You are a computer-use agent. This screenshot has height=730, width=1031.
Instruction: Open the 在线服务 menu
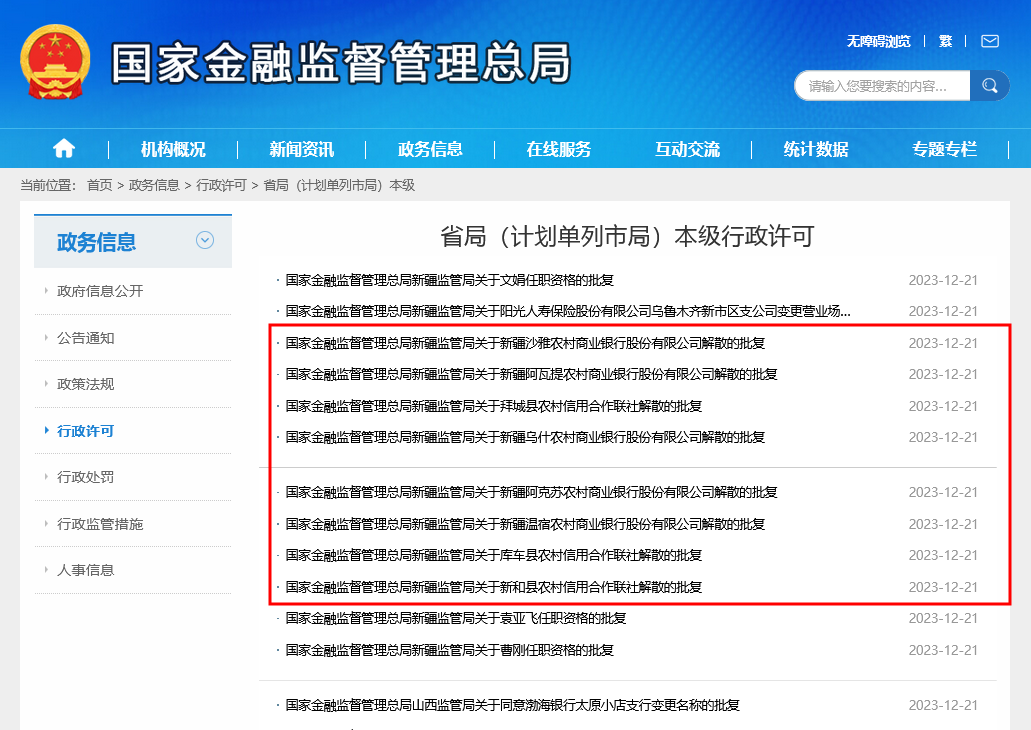[x=559, y=149]
